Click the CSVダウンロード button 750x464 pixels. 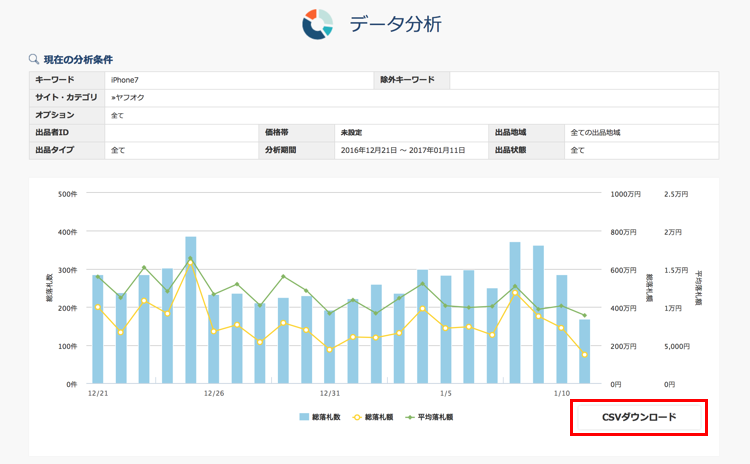pos(638,417)
